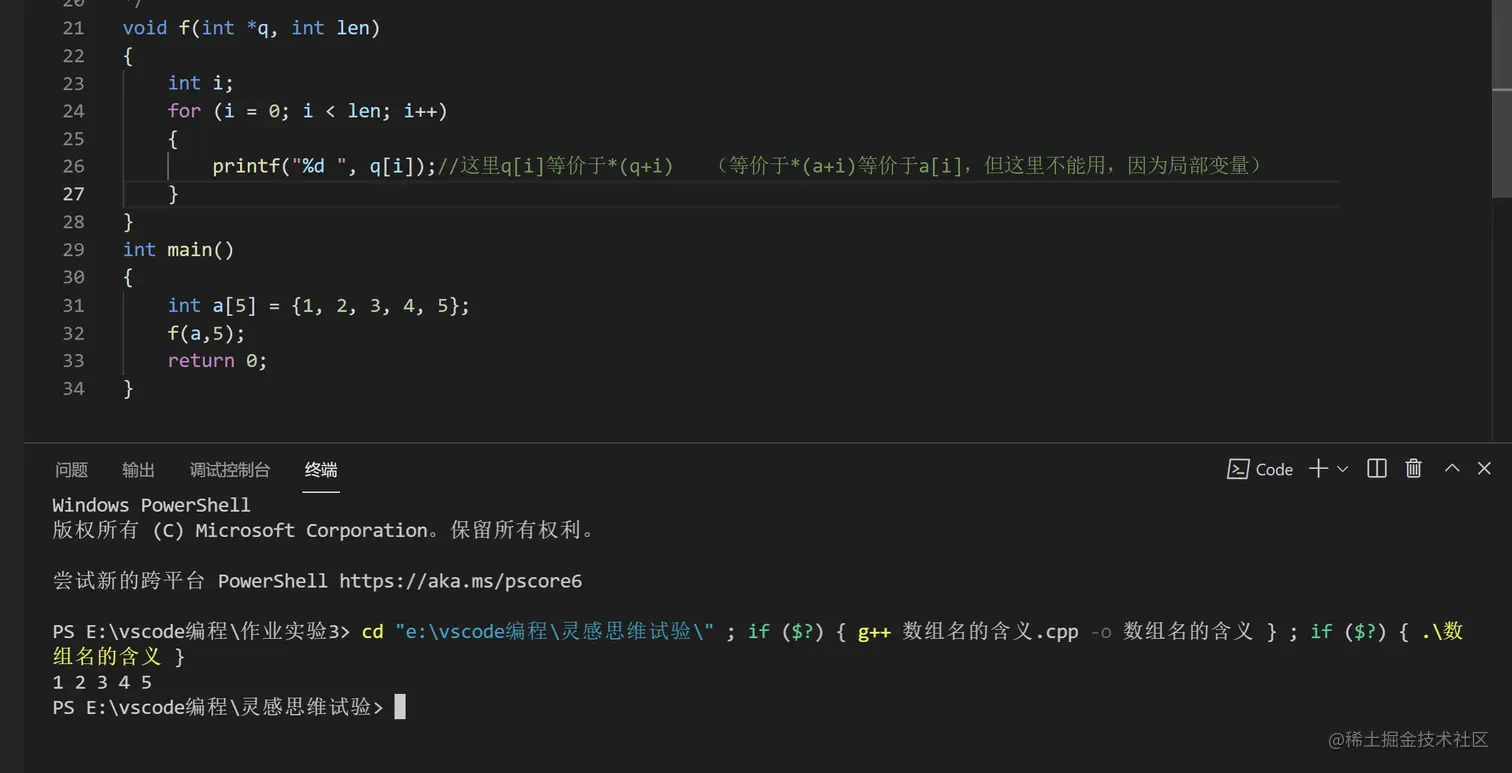
Task: Focus the terminal prompt input cursor
Action: pyautogui.click(x=400, y=707)
